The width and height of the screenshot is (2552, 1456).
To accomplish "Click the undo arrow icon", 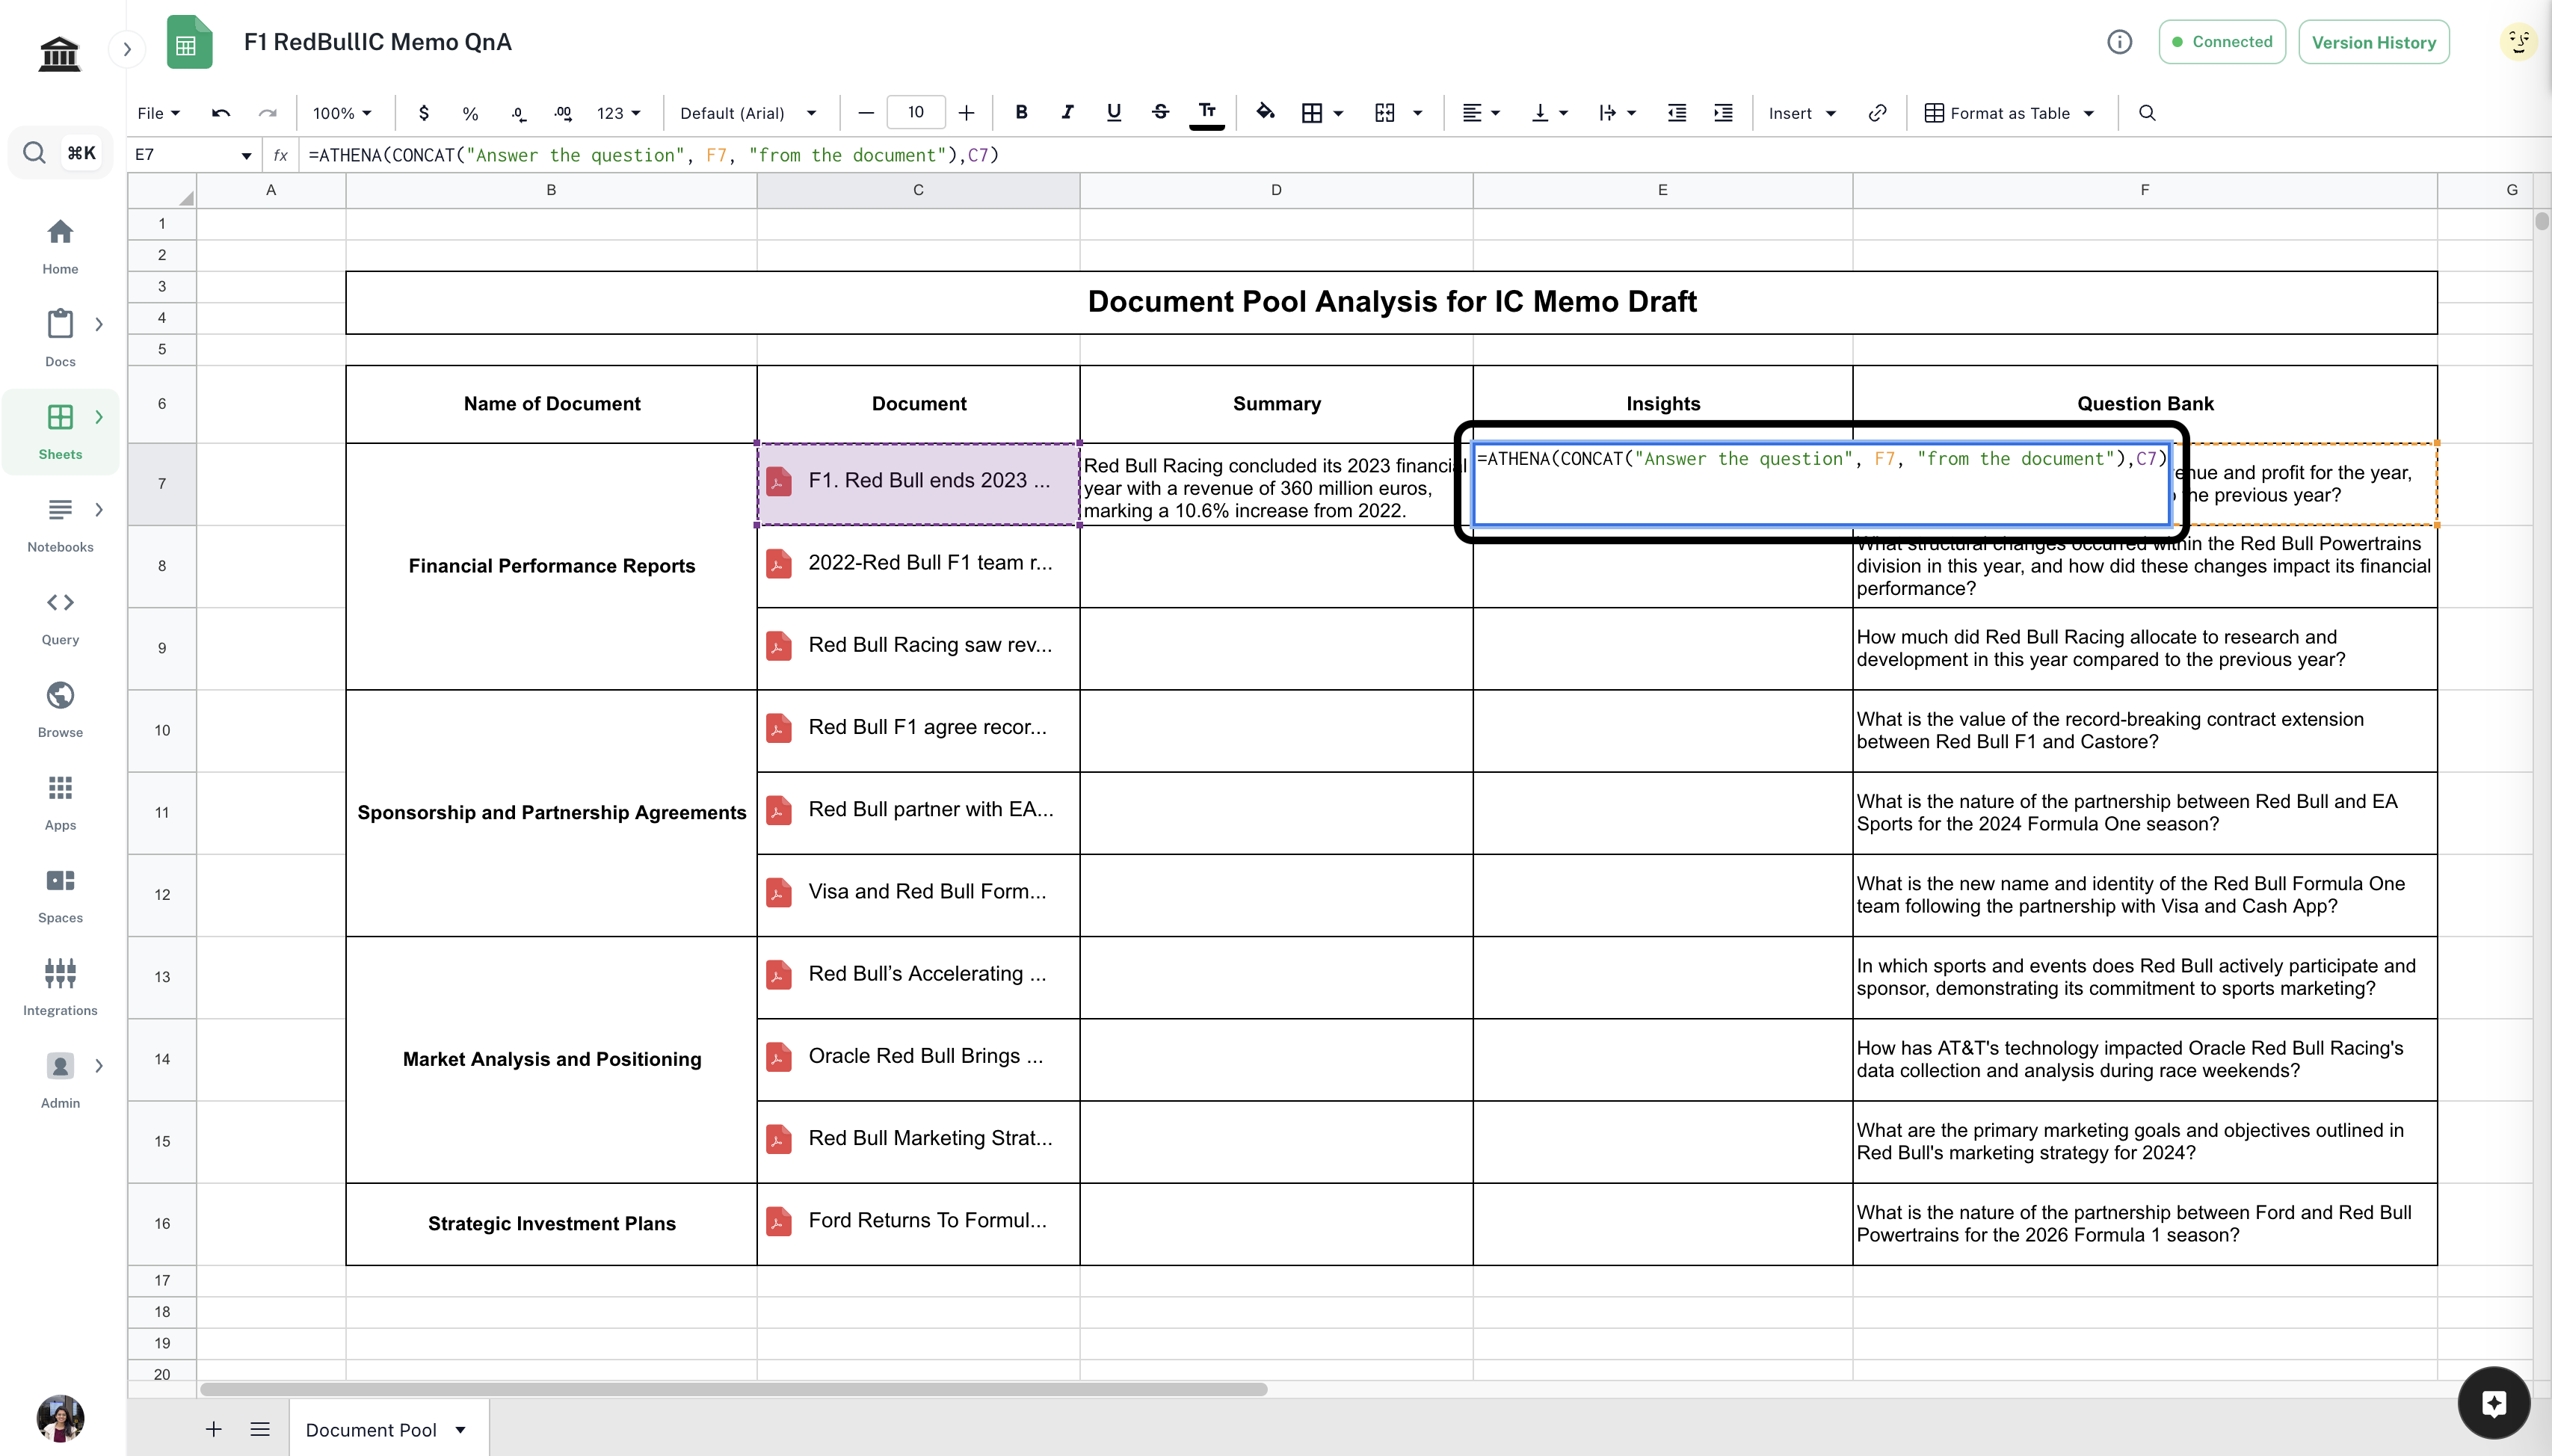I will point(221,113).
